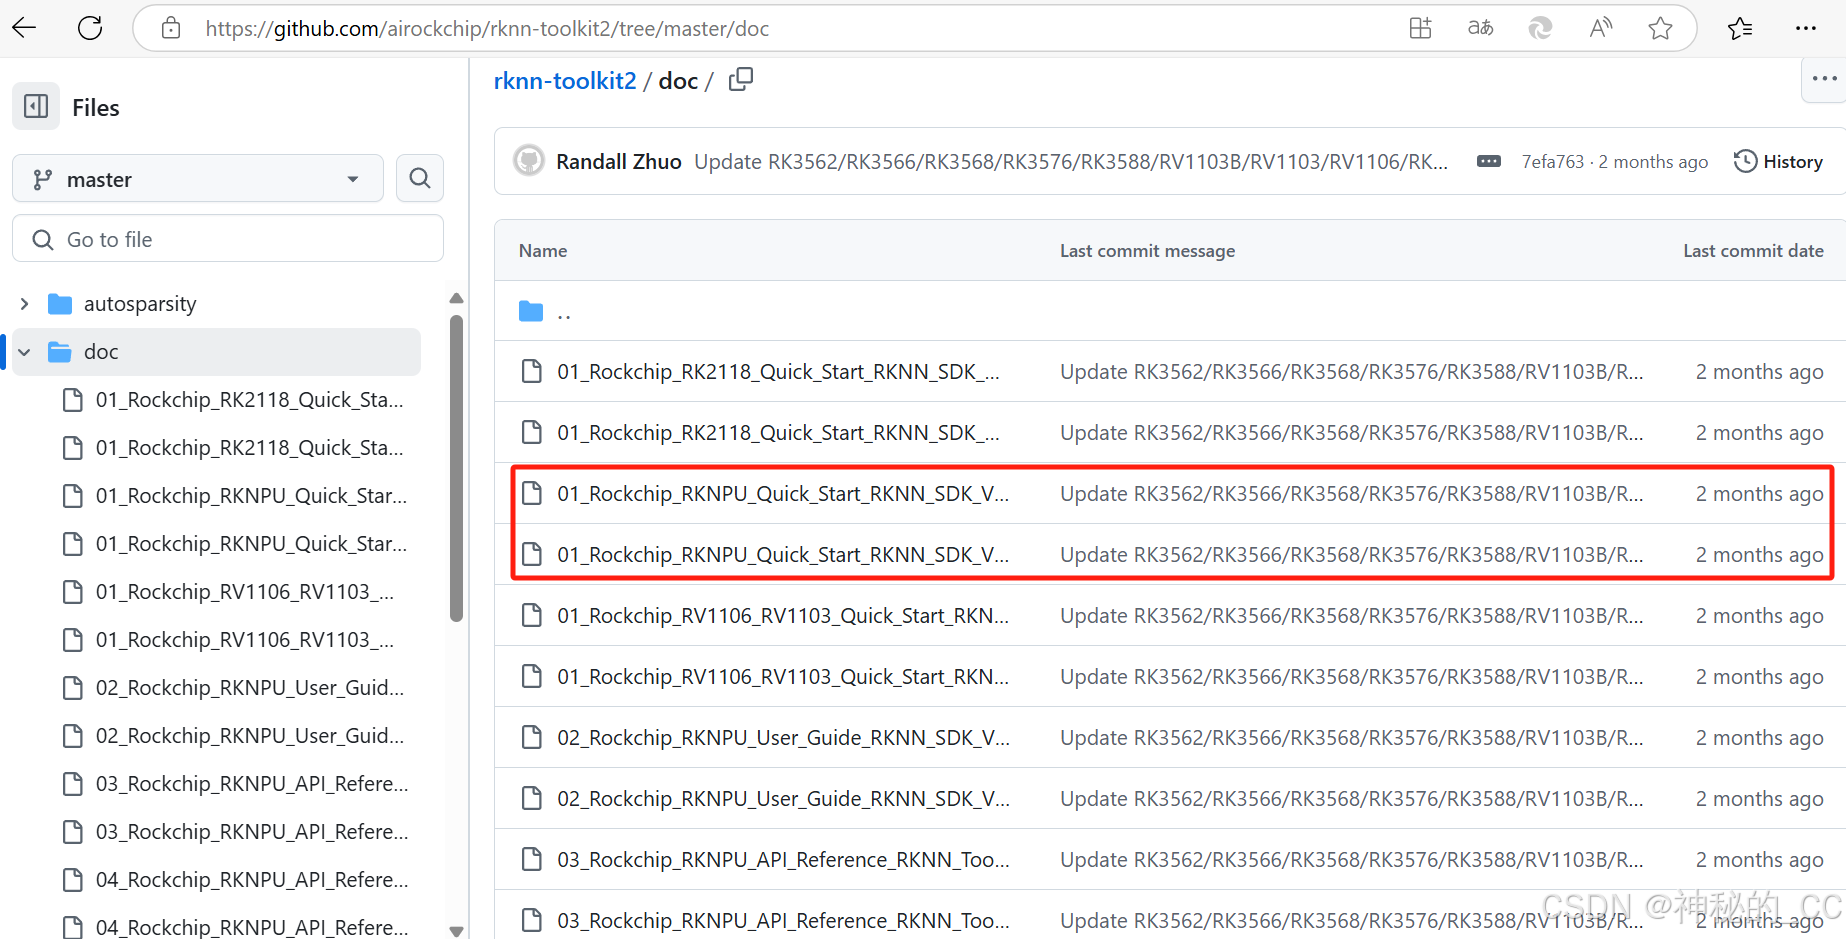Select first 02_Rockchip_RKNPU_User_Guid tree file
The image size is (1846, 939).
click(250, 688)
